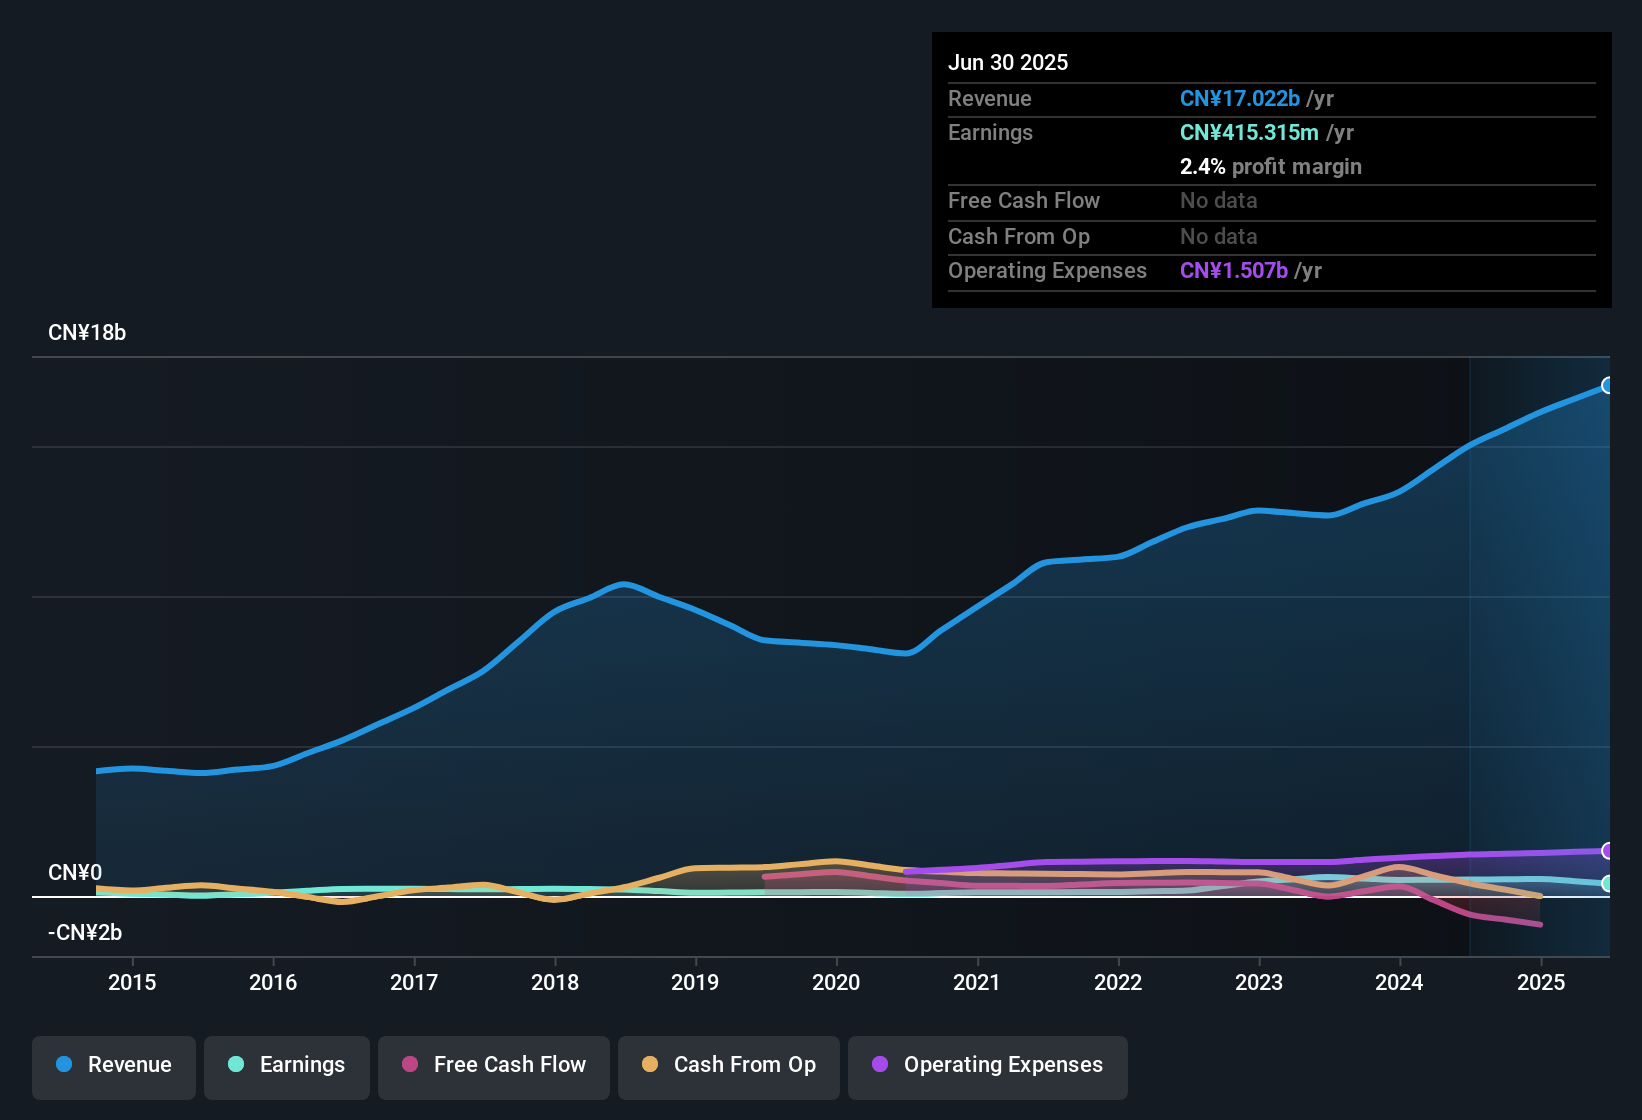This screenshot has width=1642, height=1120.
Task: Click the teal Earnings legend dot icon
Action: tap(236, 1065)
